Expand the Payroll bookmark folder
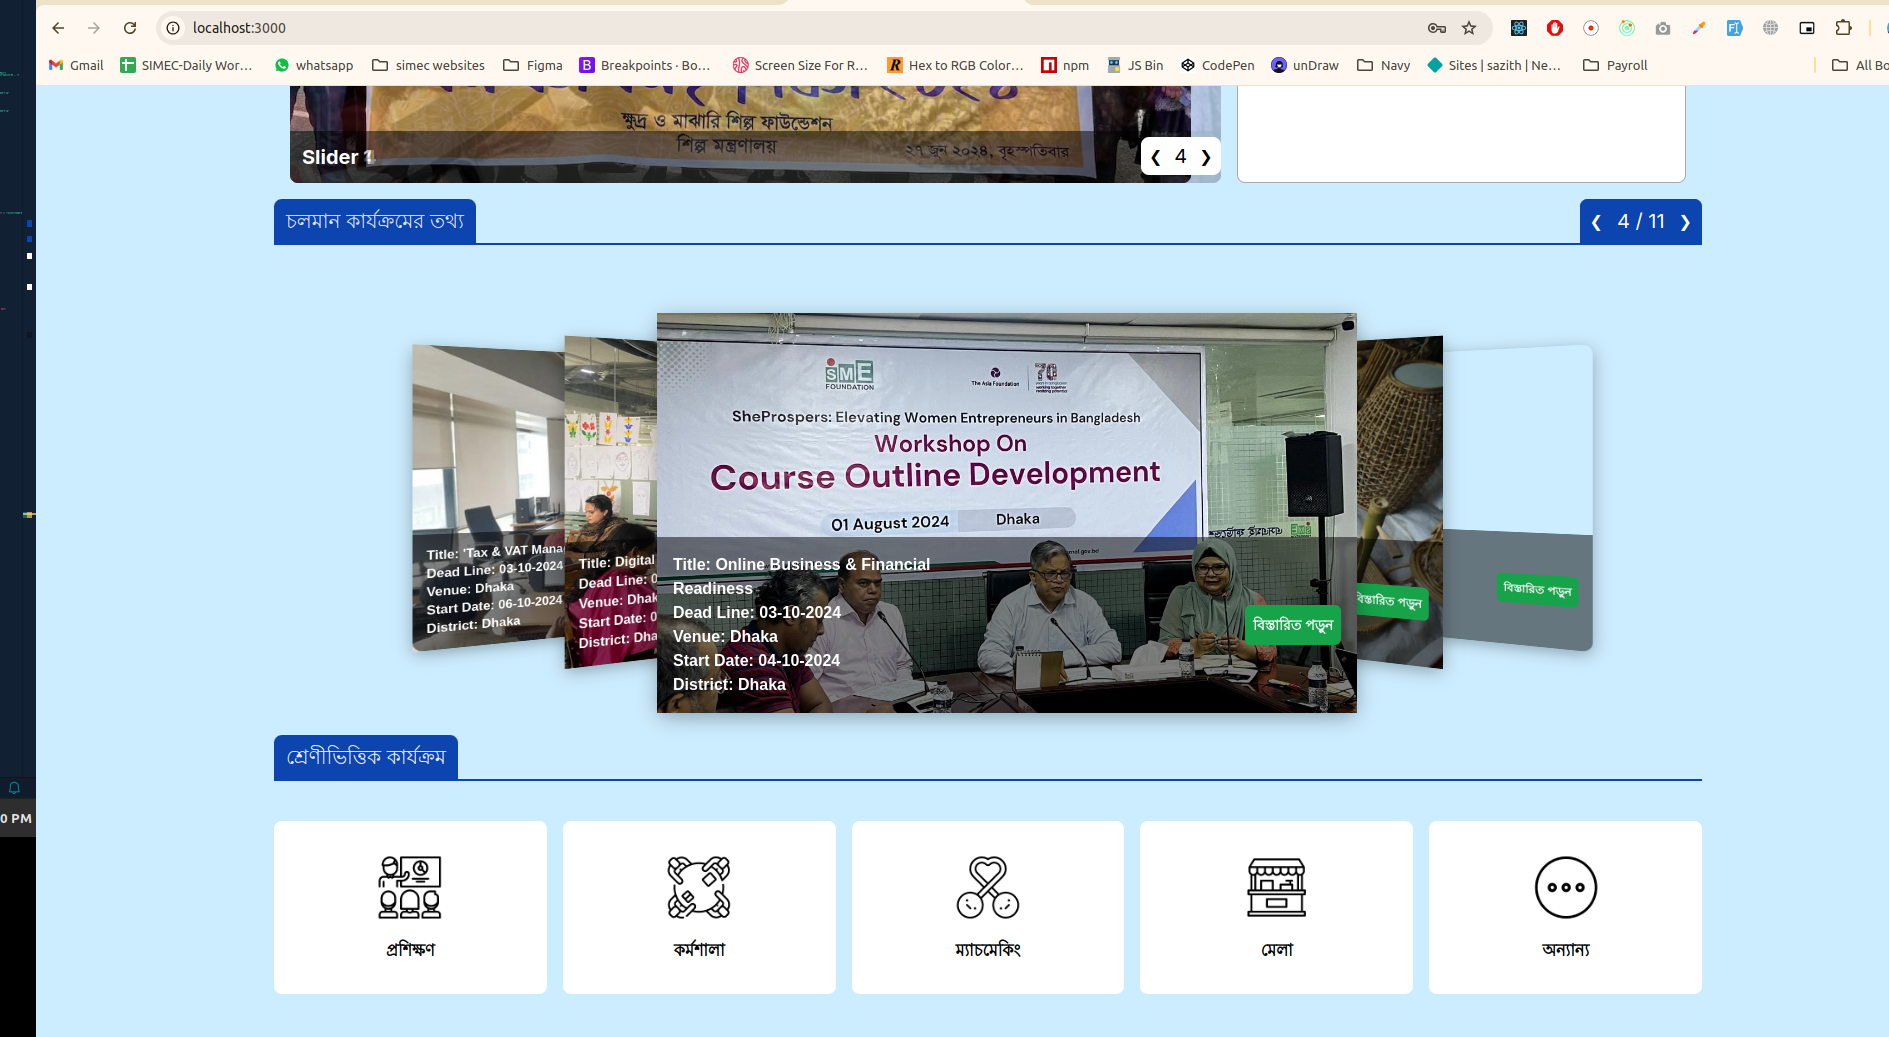This screenshot has width=1889, height=1037. click(1615, 65)
